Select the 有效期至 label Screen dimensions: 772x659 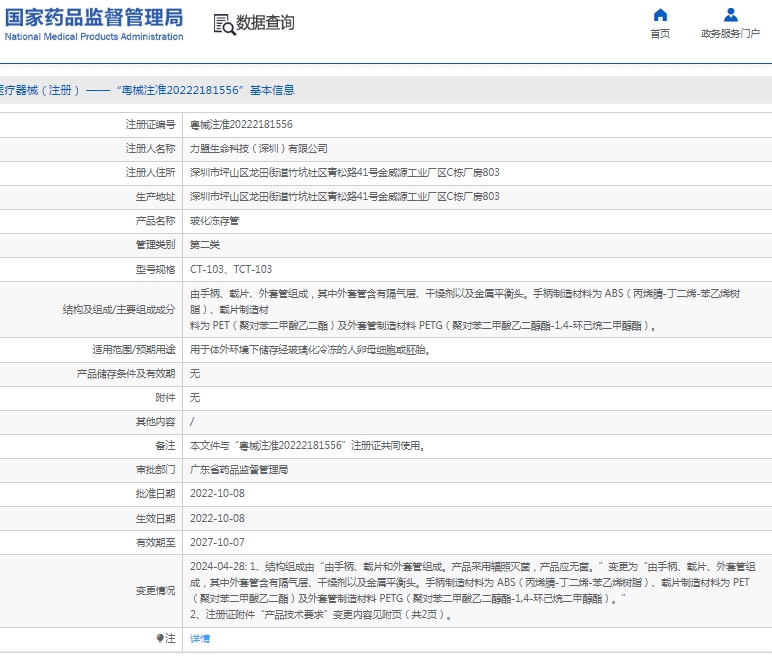pos(156,542)
